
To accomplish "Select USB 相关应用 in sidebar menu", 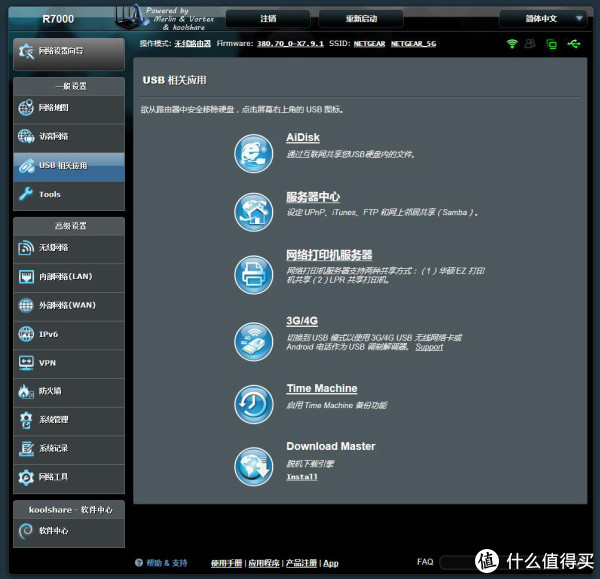I will (69, 167).
